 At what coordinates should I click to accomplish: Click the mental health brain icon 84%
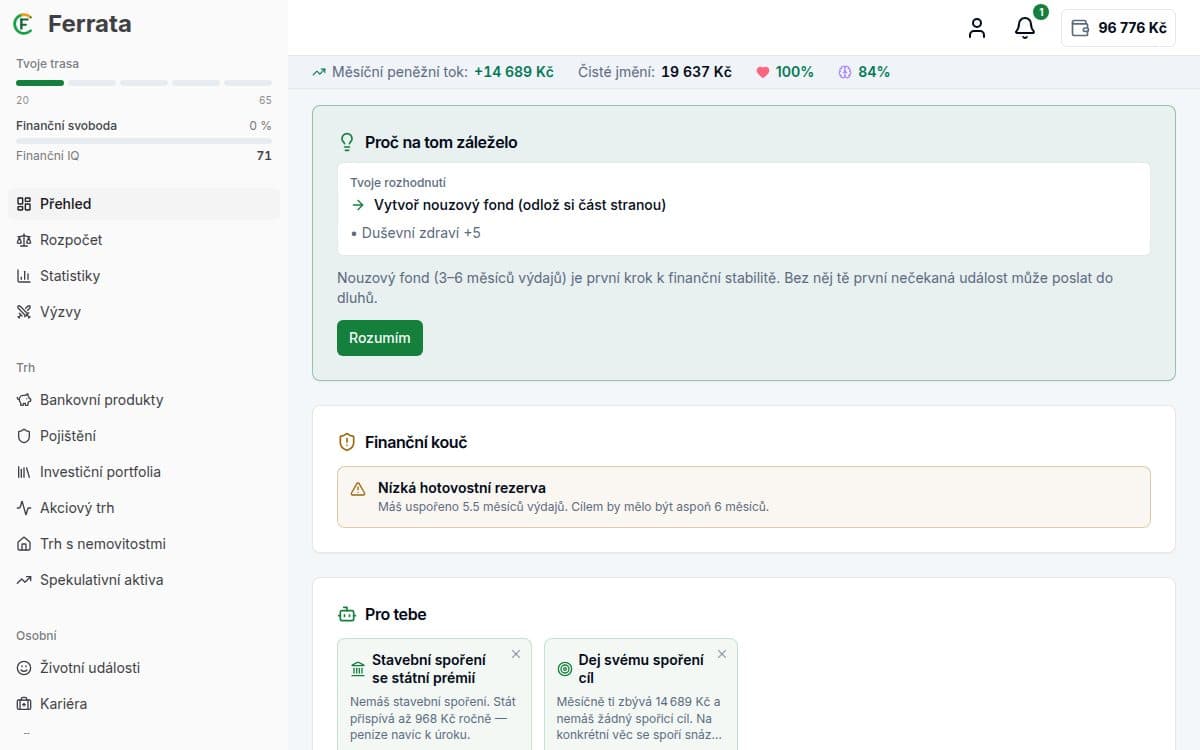click(844, 72)
